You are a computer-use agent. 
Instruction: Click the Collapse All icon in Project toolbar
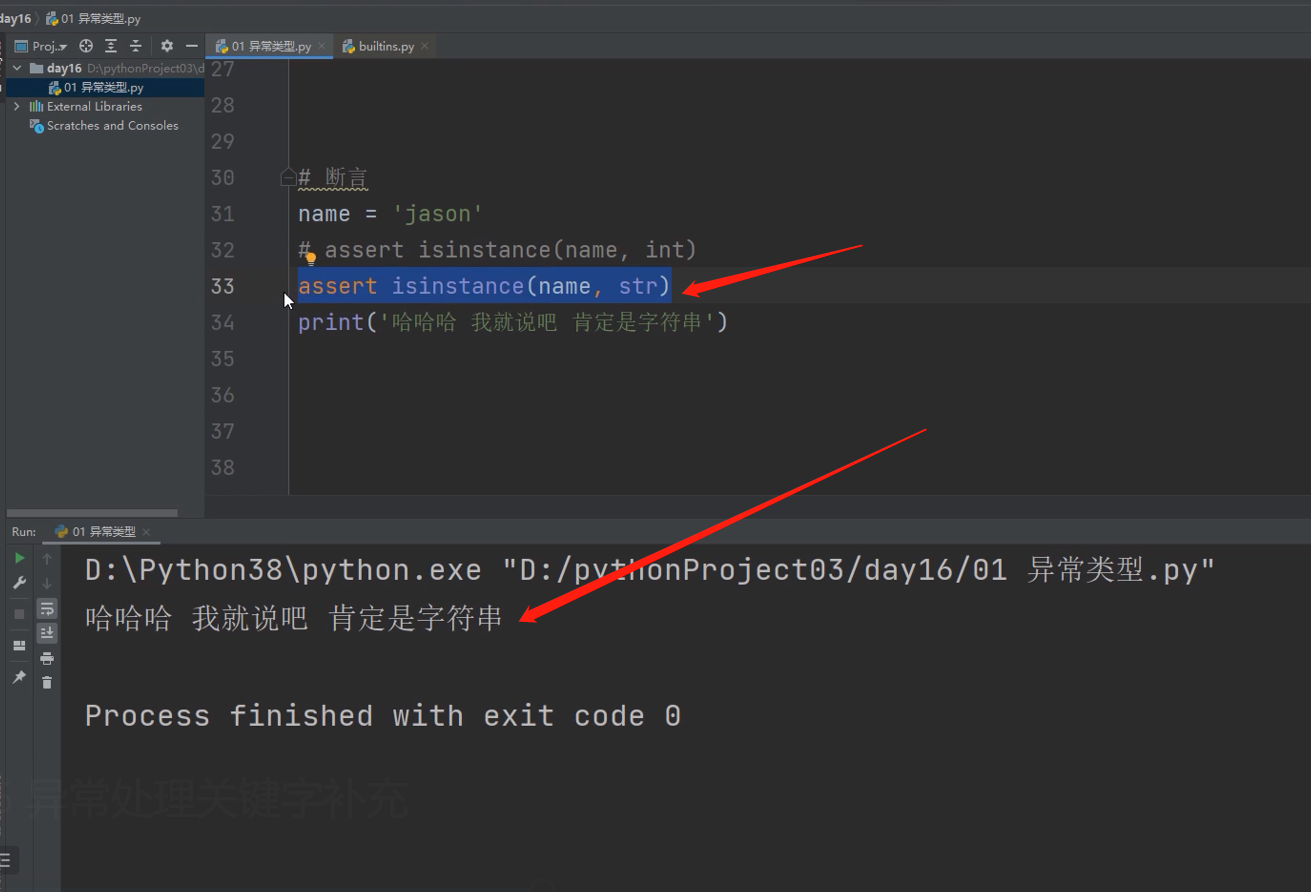[136, 46]
